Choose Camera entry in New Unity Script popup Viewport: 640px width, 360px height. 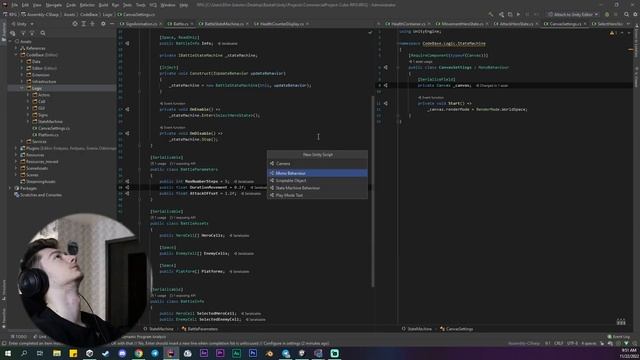[x=317, y=164]
